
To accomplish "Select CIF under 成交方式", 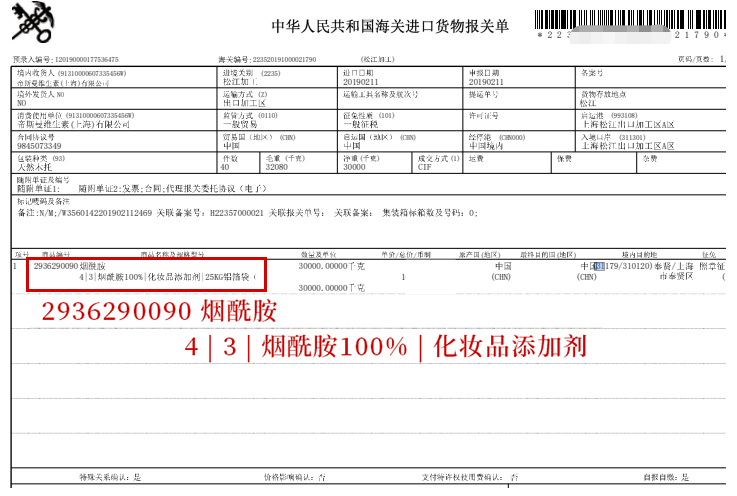I will point(424,167).
